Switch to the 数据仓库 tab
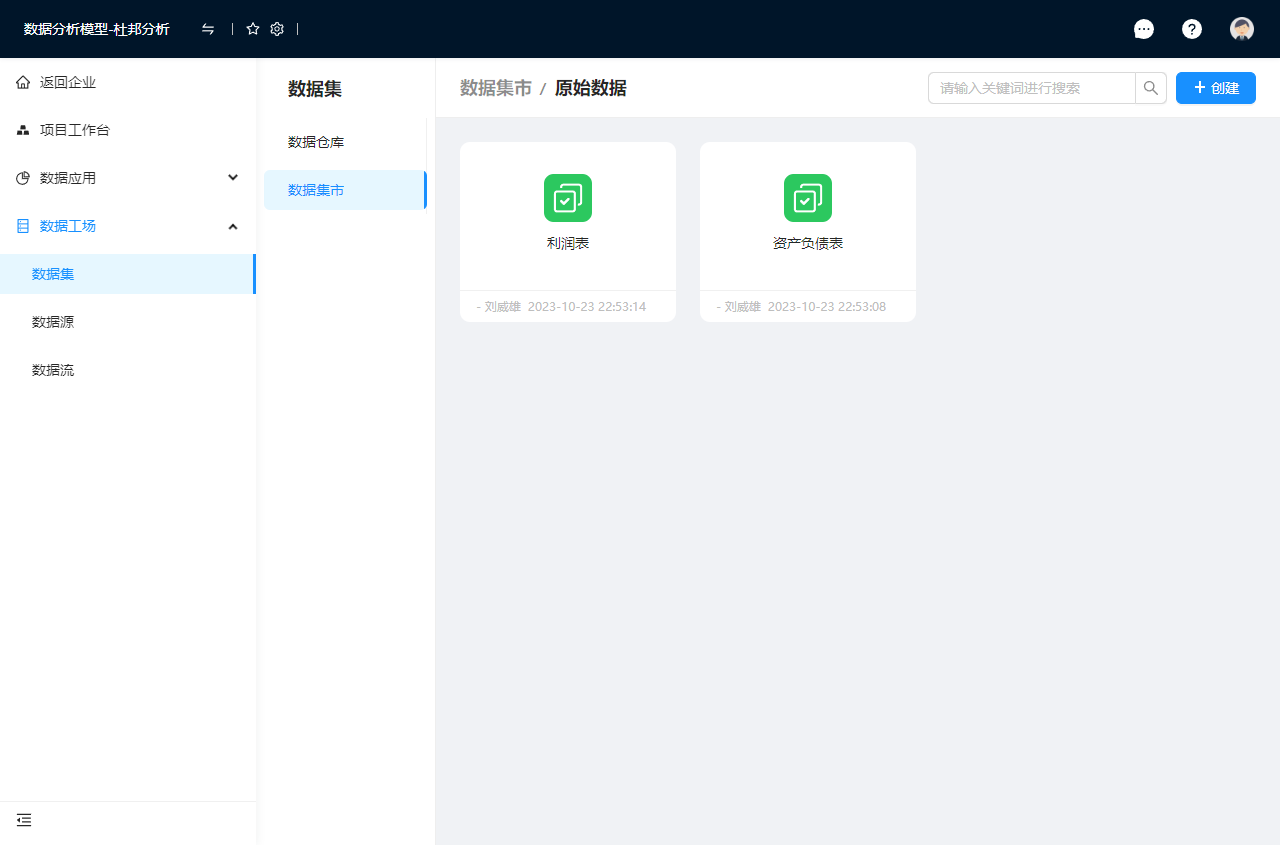 (x=316, y=142)
